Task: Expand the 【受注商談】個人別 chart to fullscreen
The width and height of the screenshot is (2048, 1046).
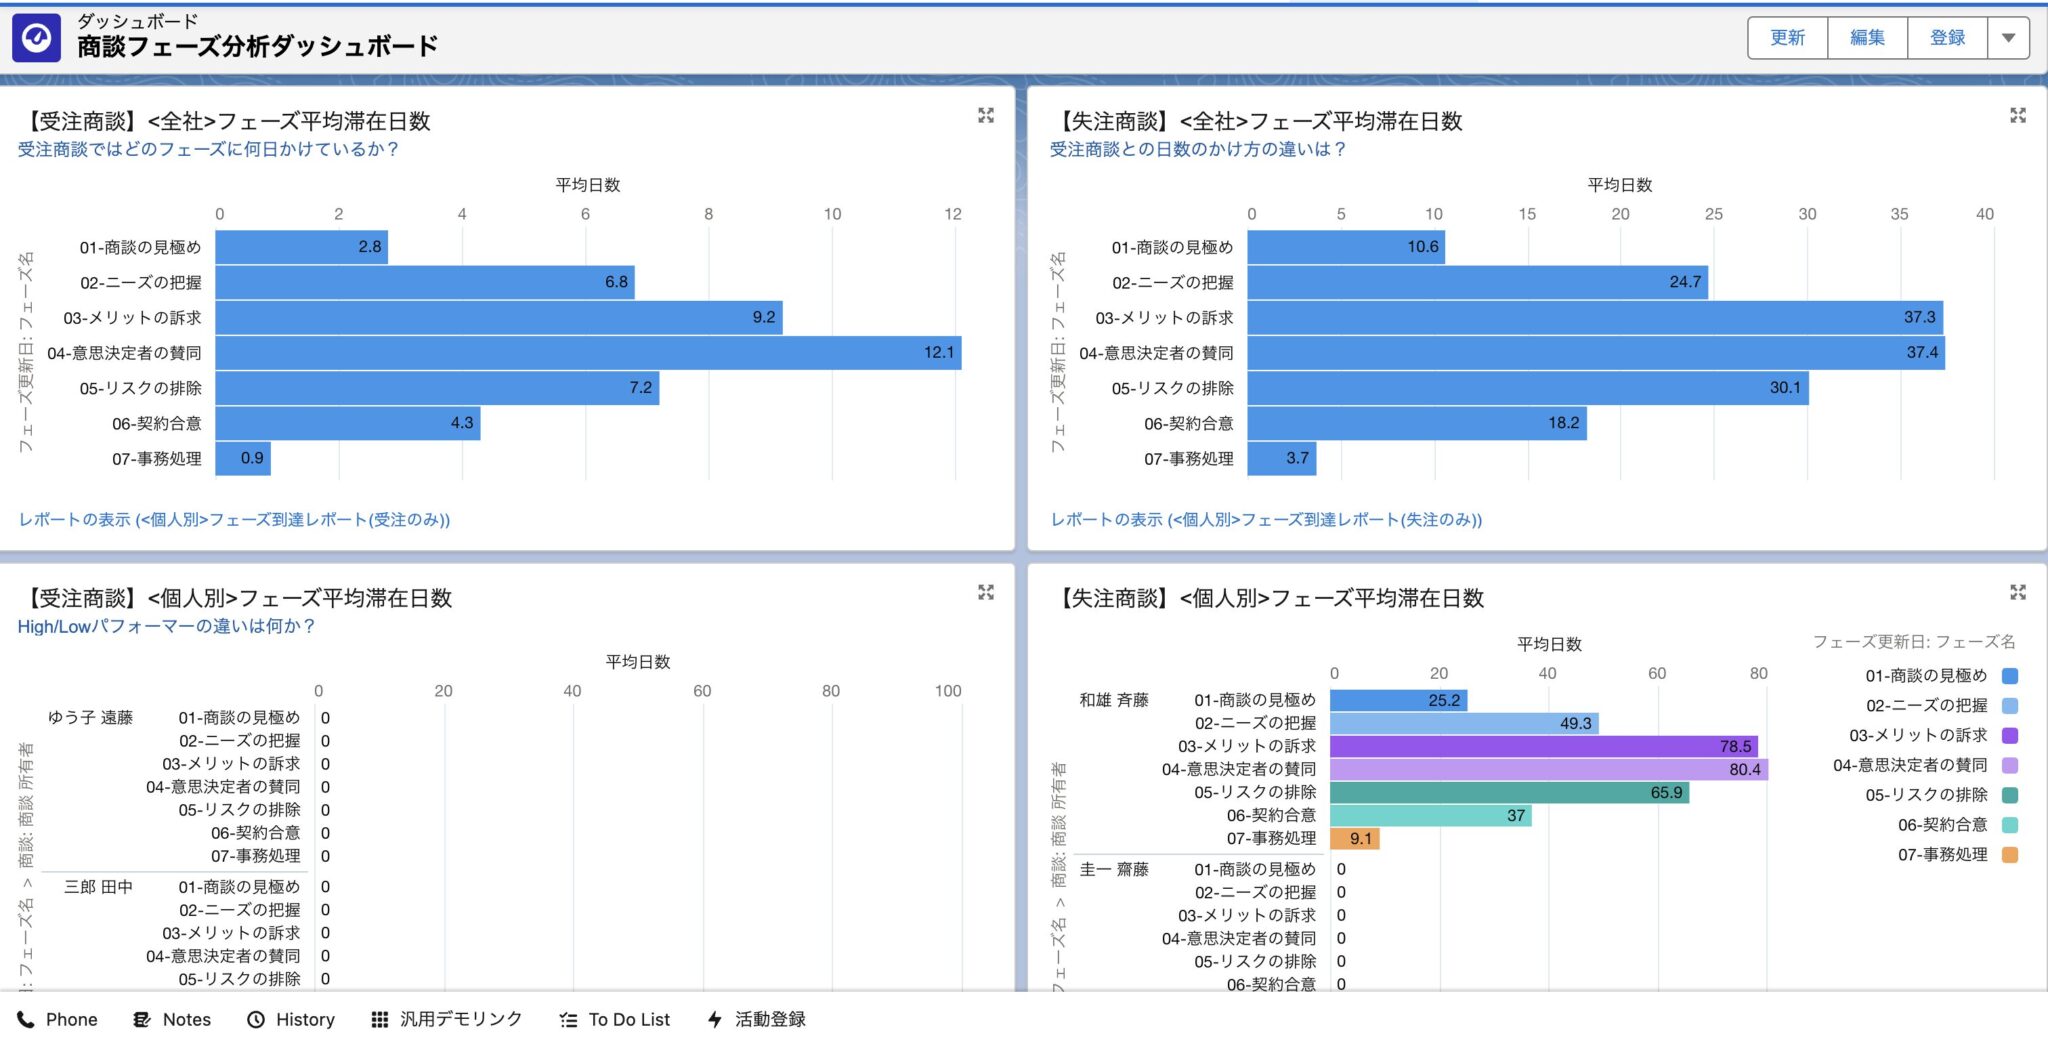Action: click(x=987, y=592)
